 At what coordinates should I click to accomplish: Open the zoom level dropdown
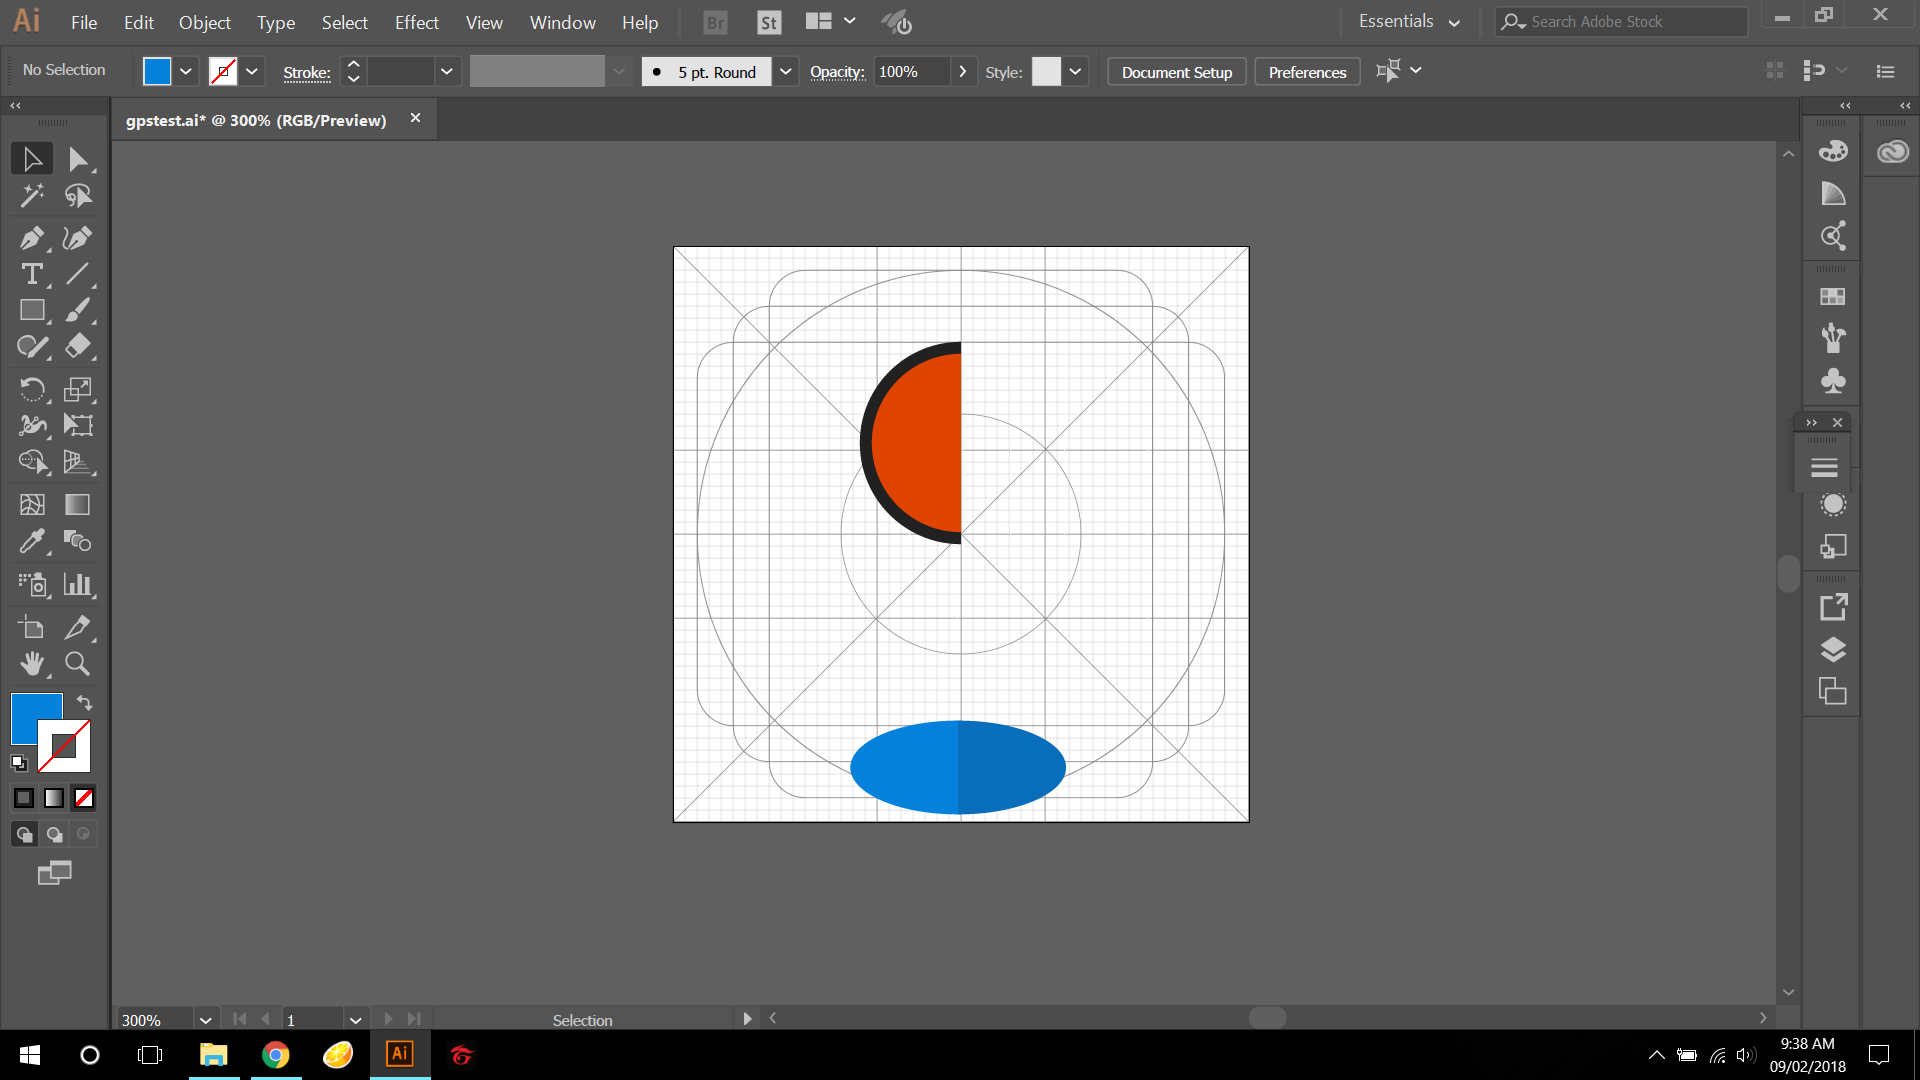(205, 1020)
